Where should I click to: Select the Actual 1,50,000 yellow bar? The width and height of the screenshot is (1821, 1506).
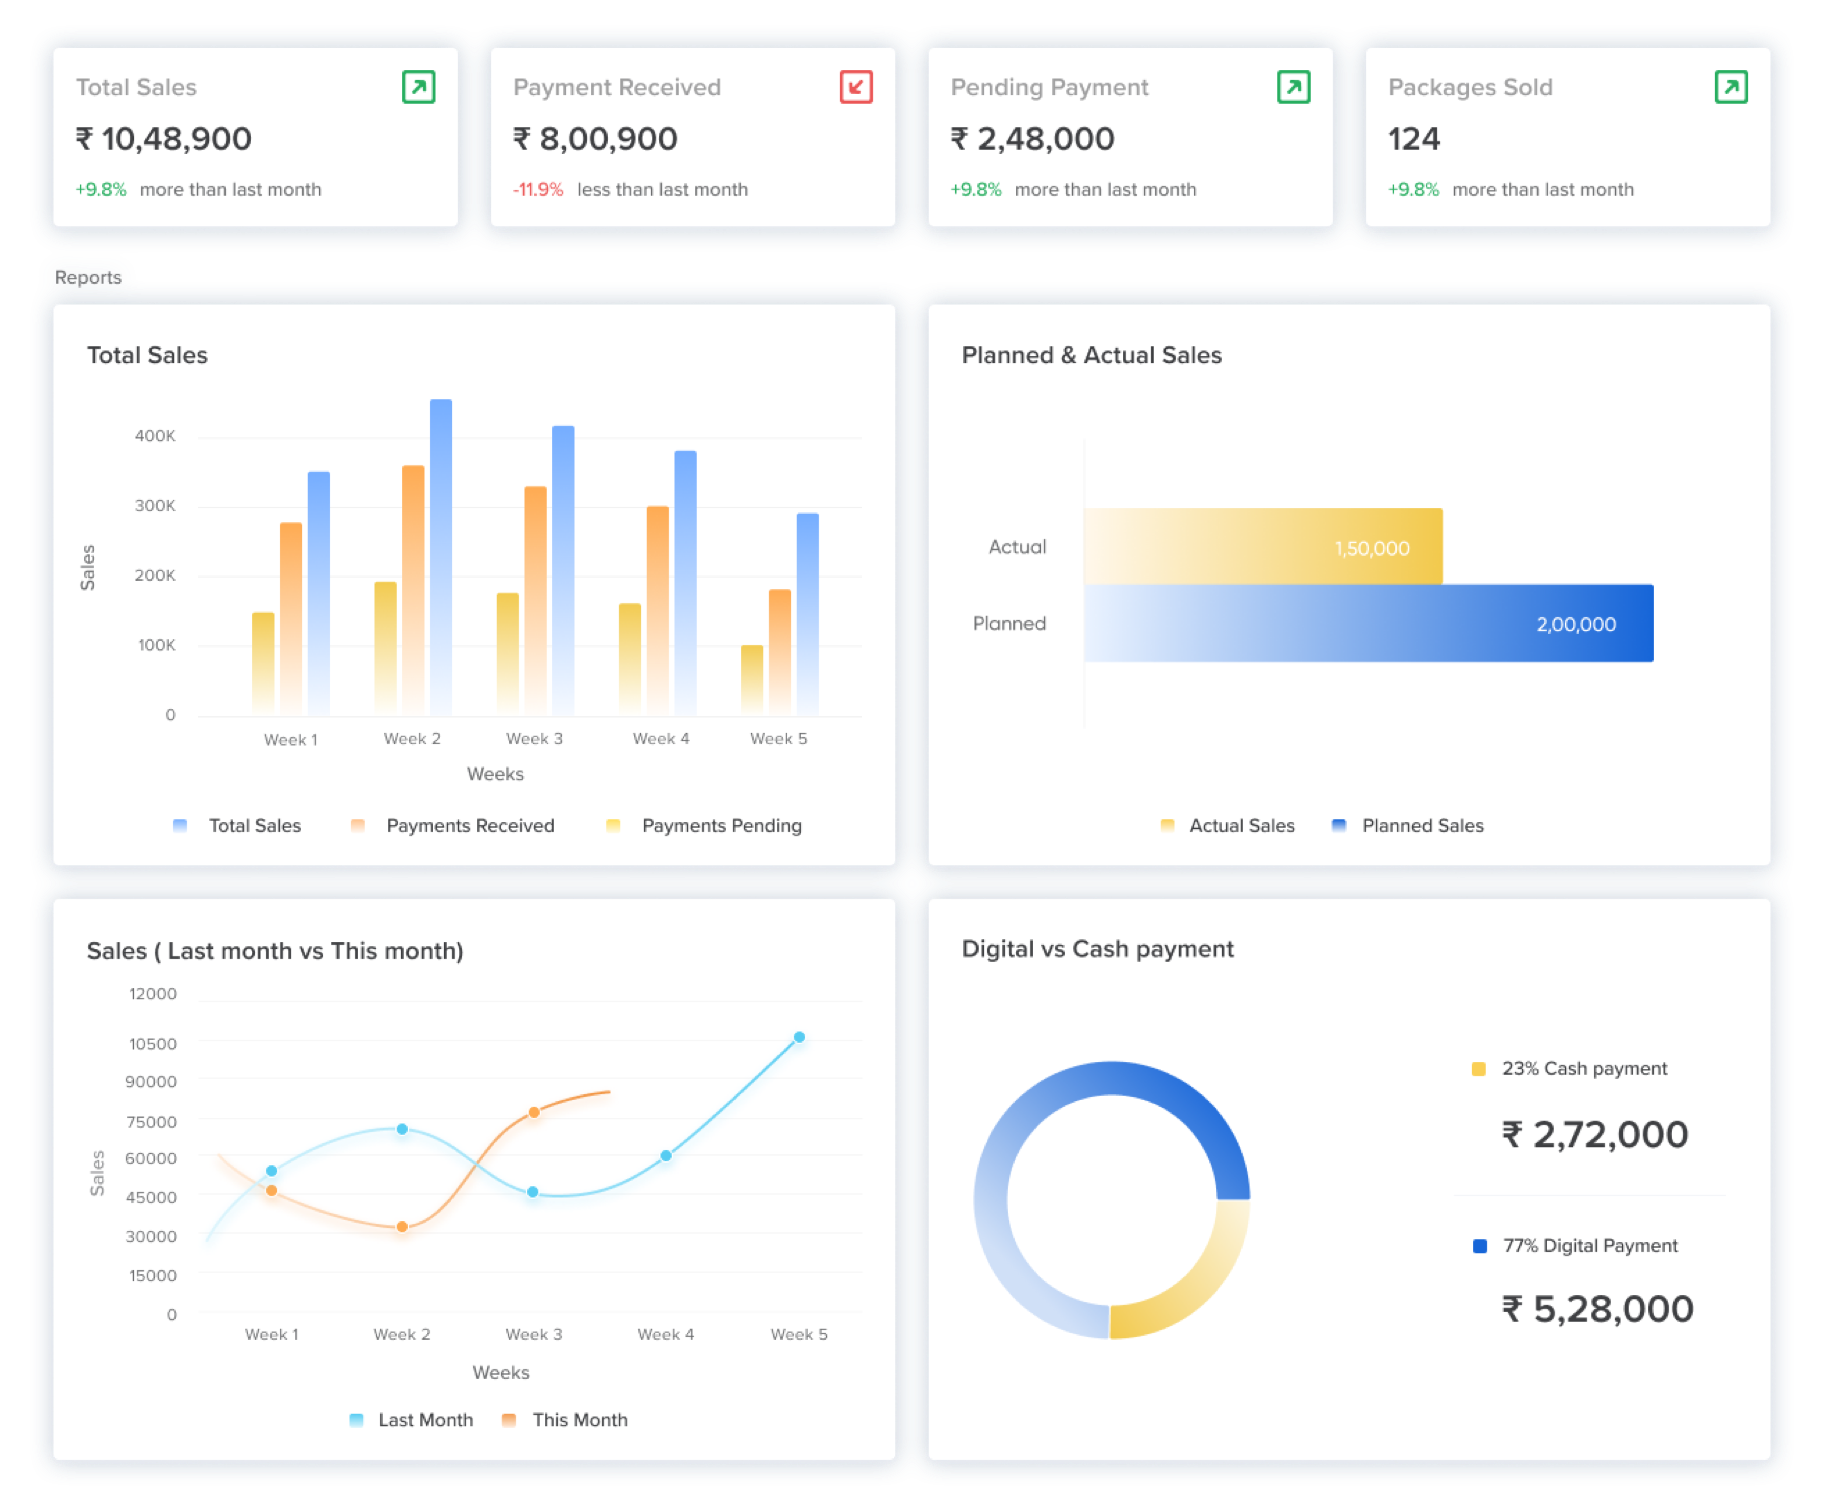[1262, 547]
